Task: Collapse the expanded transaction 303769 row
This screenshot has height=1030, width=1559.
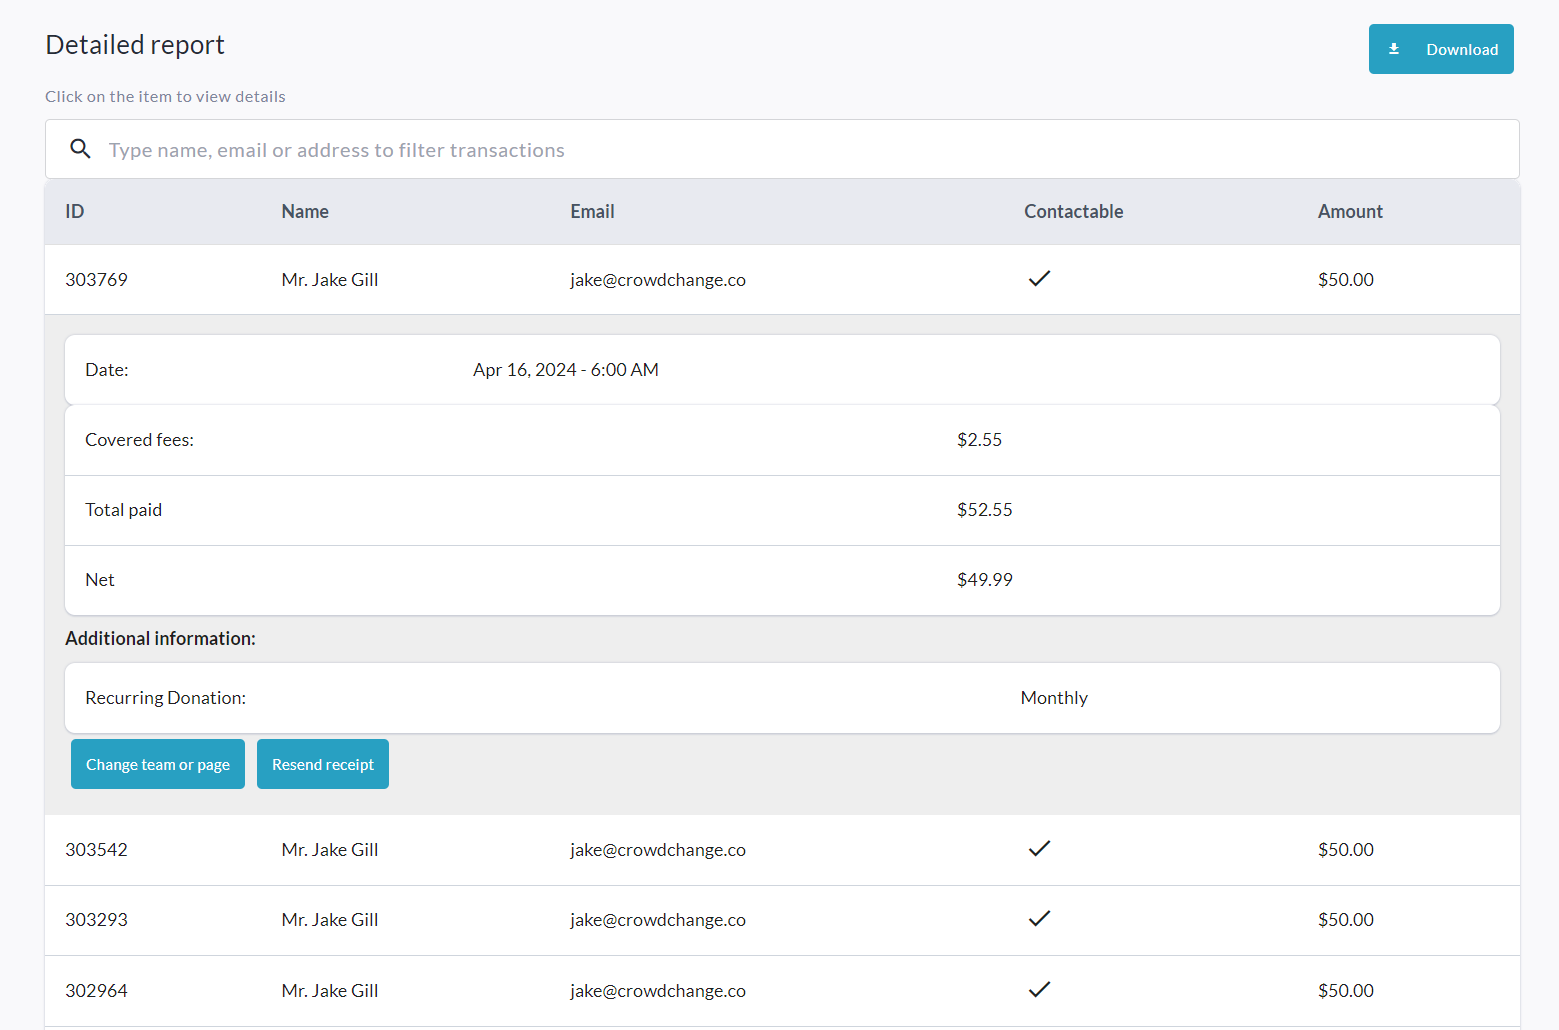Action: [96, 280]
